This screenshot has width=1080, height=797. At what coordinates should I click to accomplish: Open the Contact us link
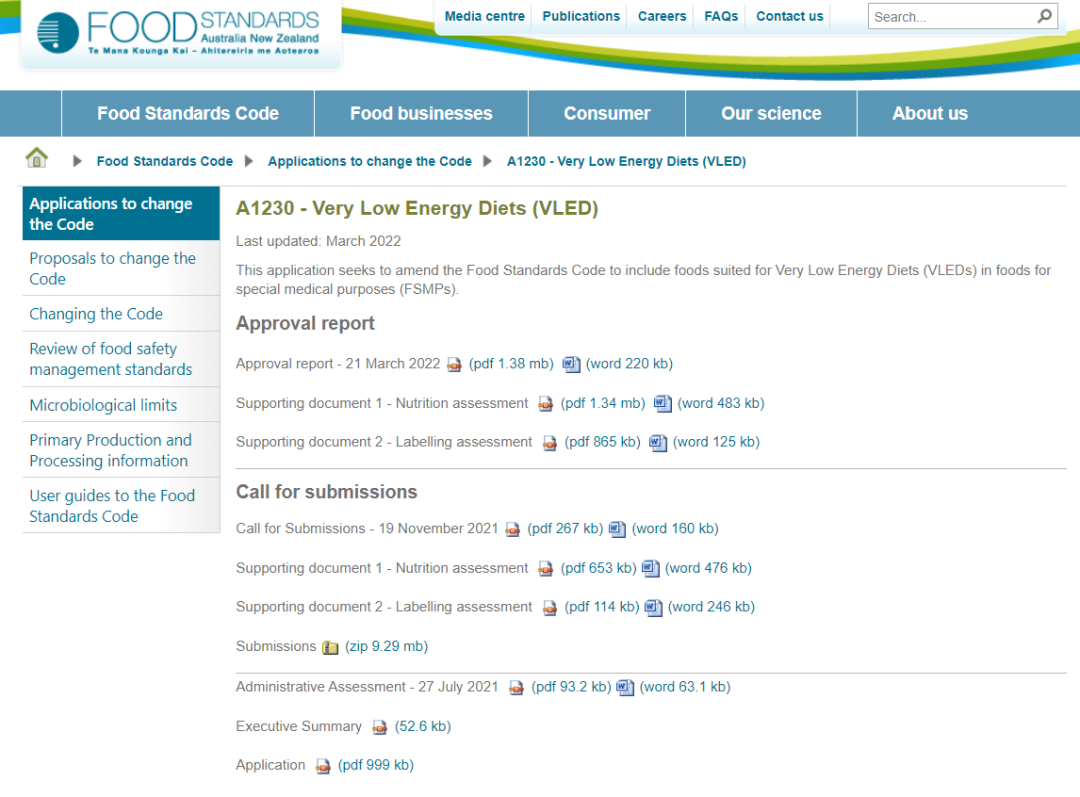[x=789, y=16]
